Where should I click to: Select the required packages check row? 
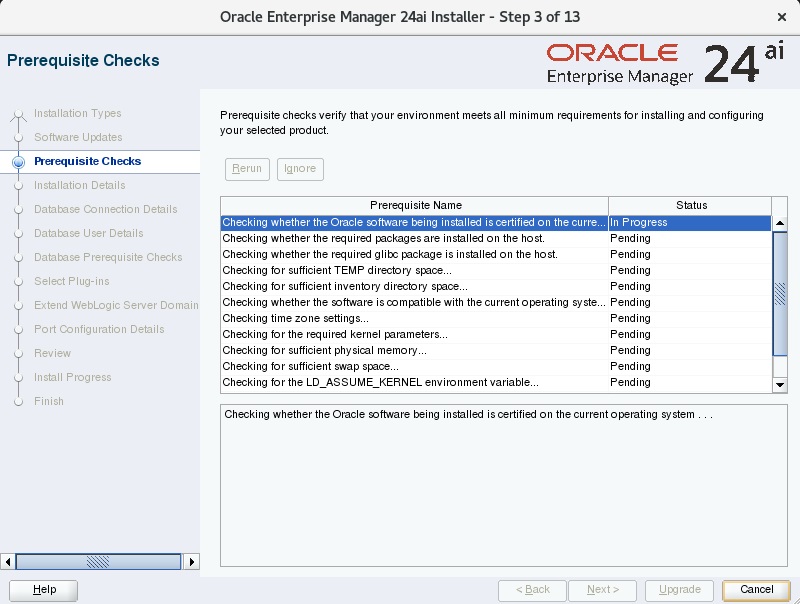(496, 238)
